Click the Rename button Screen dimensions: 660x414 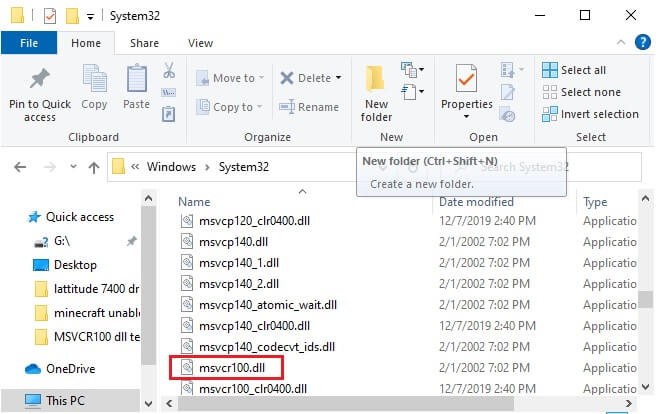tap(309, 107)
